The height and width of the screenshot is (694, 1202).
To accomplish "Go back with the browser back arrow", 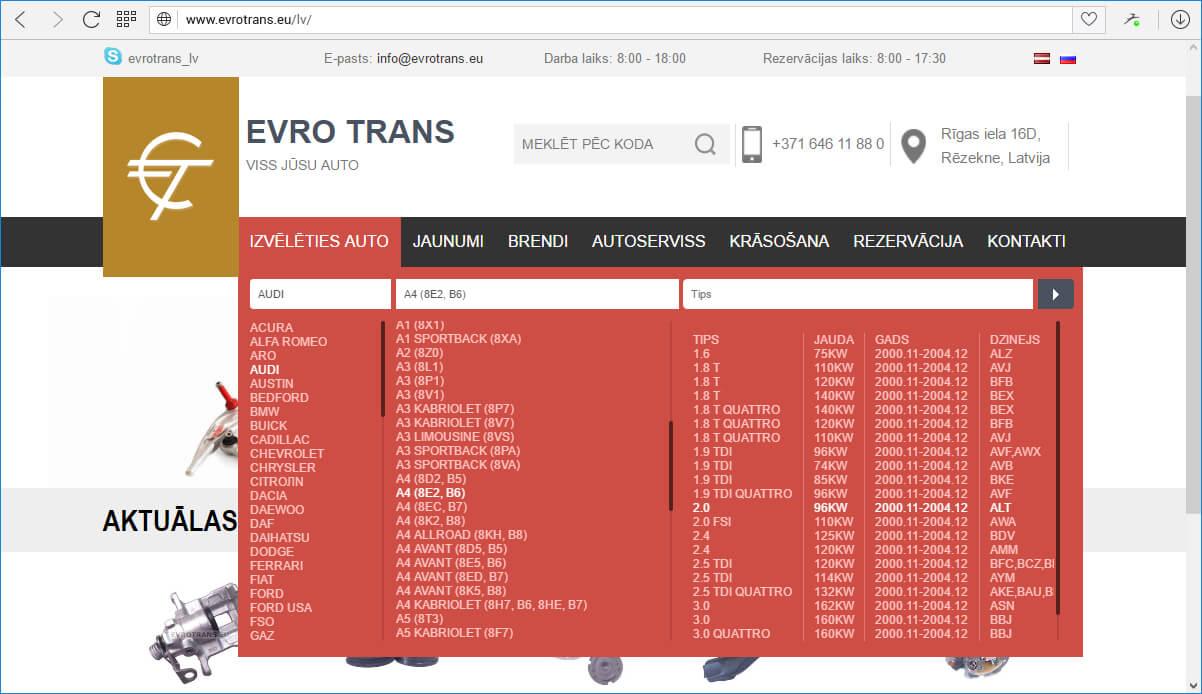I will point(21,19).
